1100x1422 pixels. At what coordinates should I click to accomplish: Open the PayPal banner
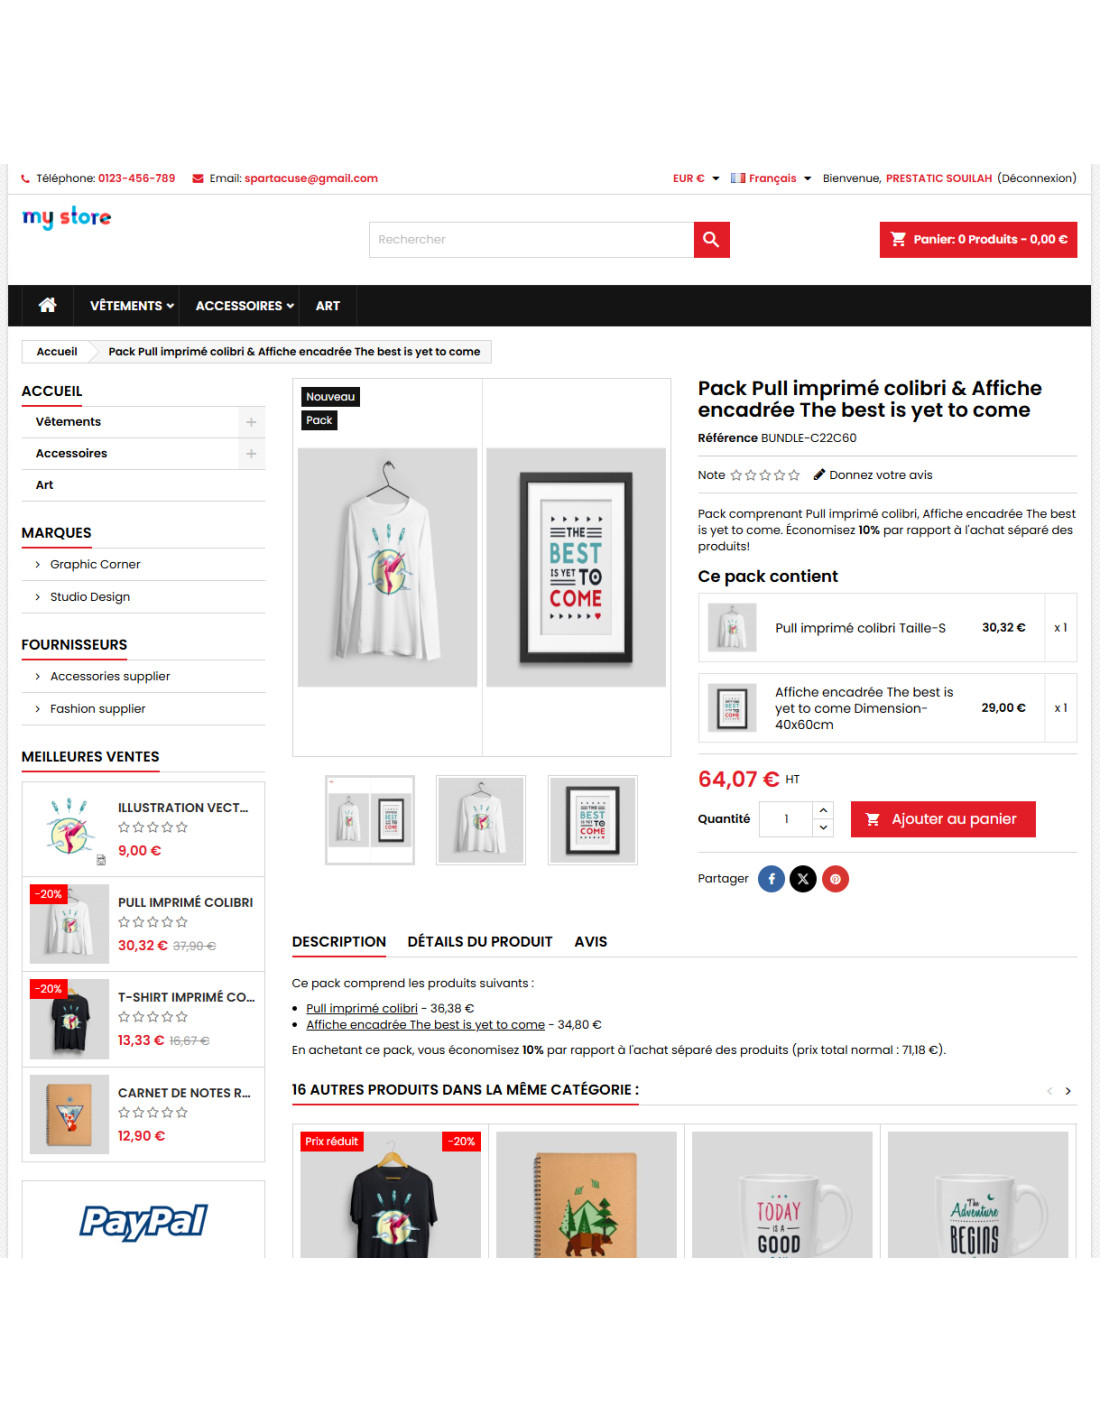tap(143, 1220)
